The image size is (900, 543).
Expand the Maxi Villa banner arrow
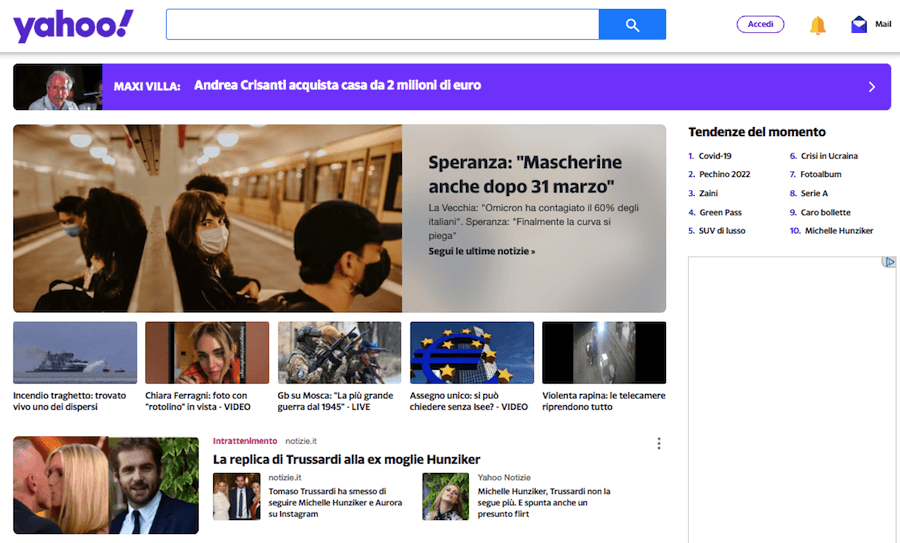coord(871,87)
